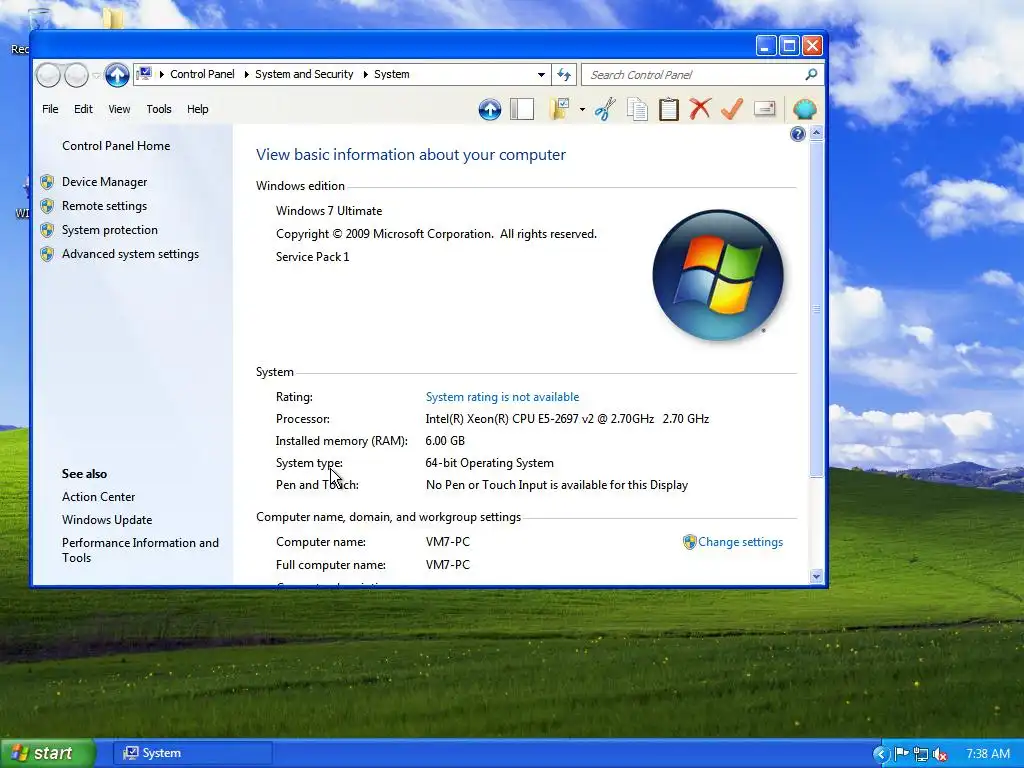Open the recent pages dropdown arrow
Viewport: 1024px width, 768px height.
[96, 76]
